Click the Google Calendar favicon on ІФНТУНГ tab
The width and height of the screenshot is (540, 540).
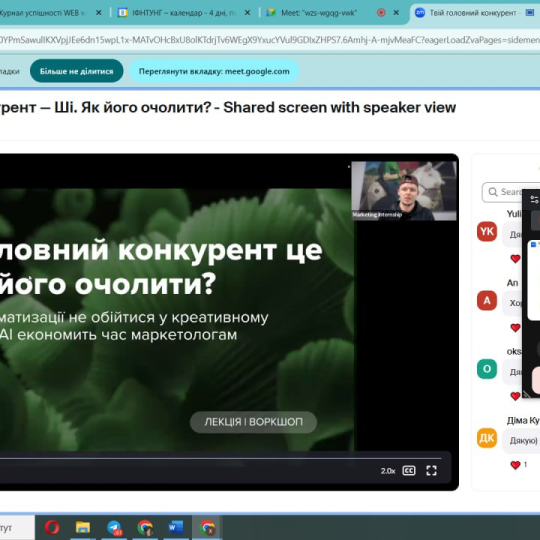tap(122, 13)
